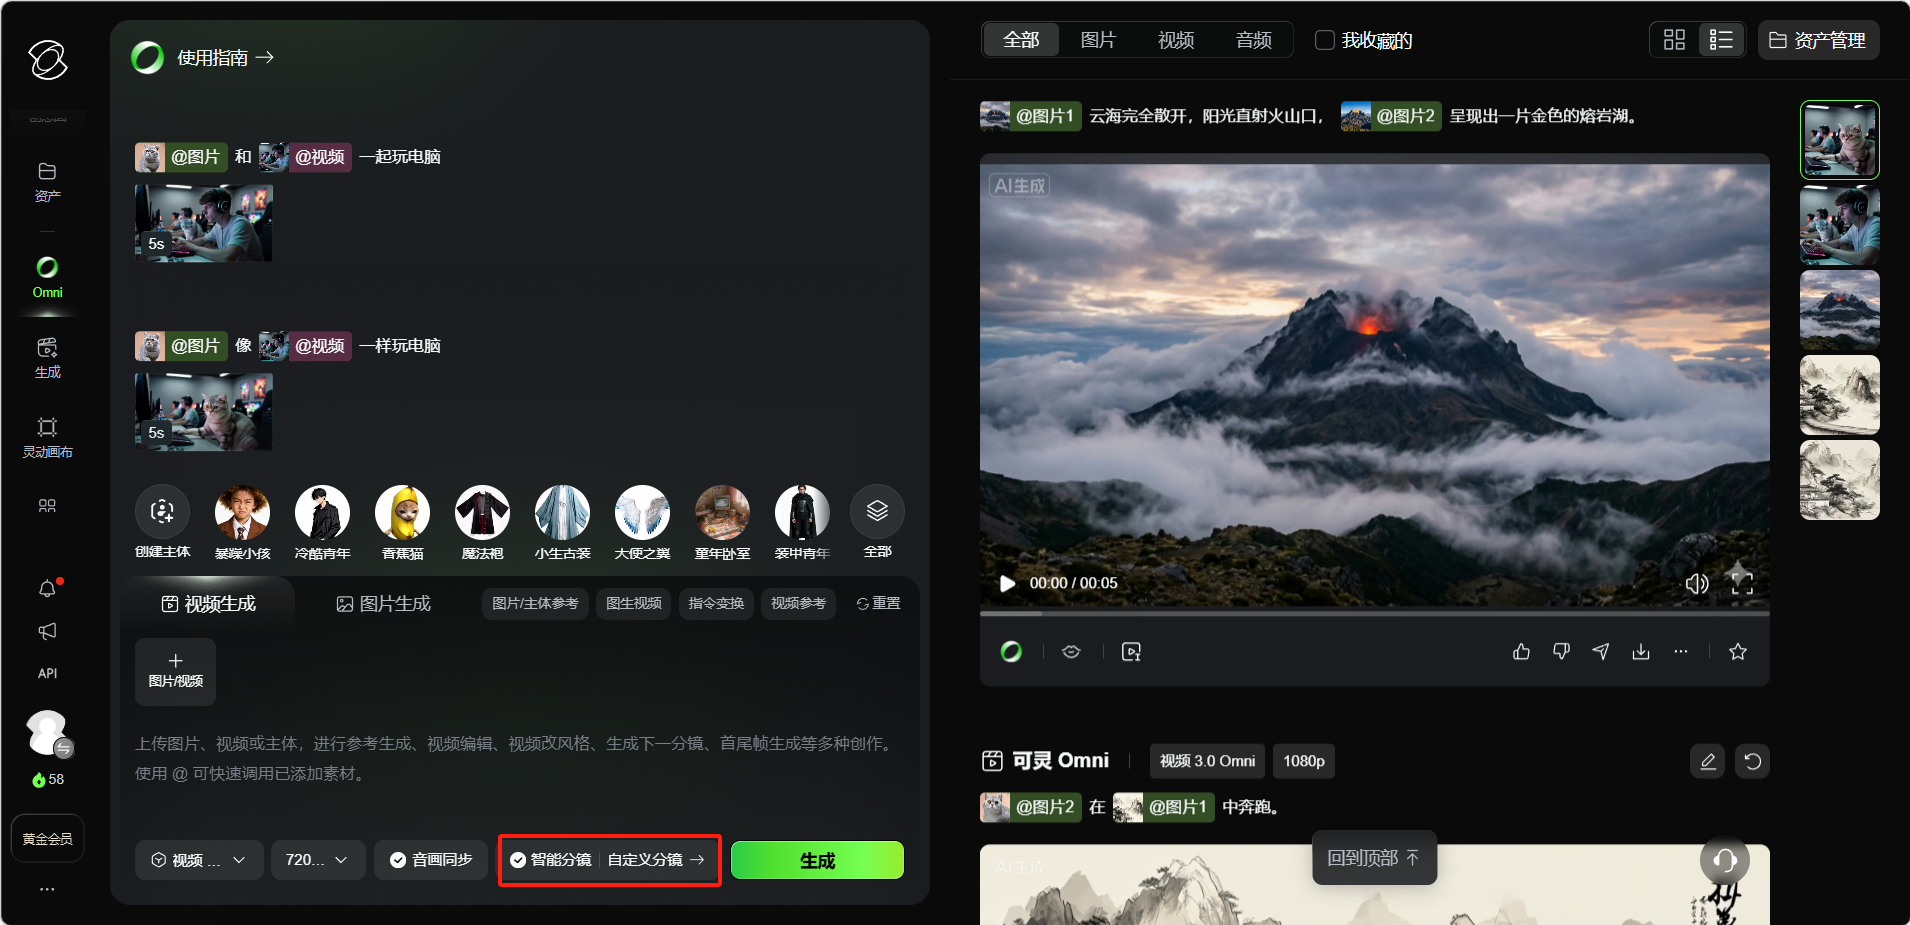Open notifications bell in sidebar
1910x925 pixels.
(47, 589)
